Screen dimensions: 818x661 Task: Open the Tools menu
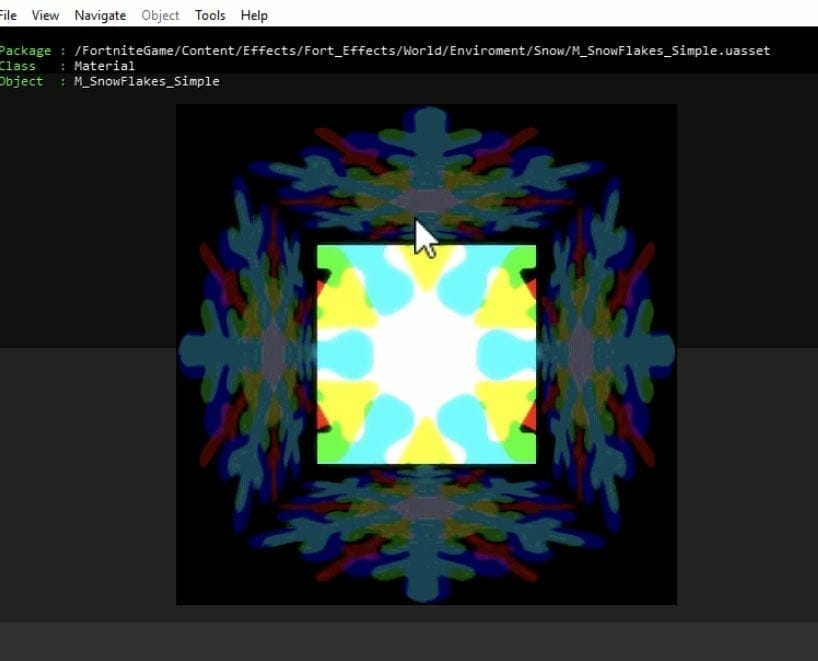pyautogui.click(x=210, y=15)
